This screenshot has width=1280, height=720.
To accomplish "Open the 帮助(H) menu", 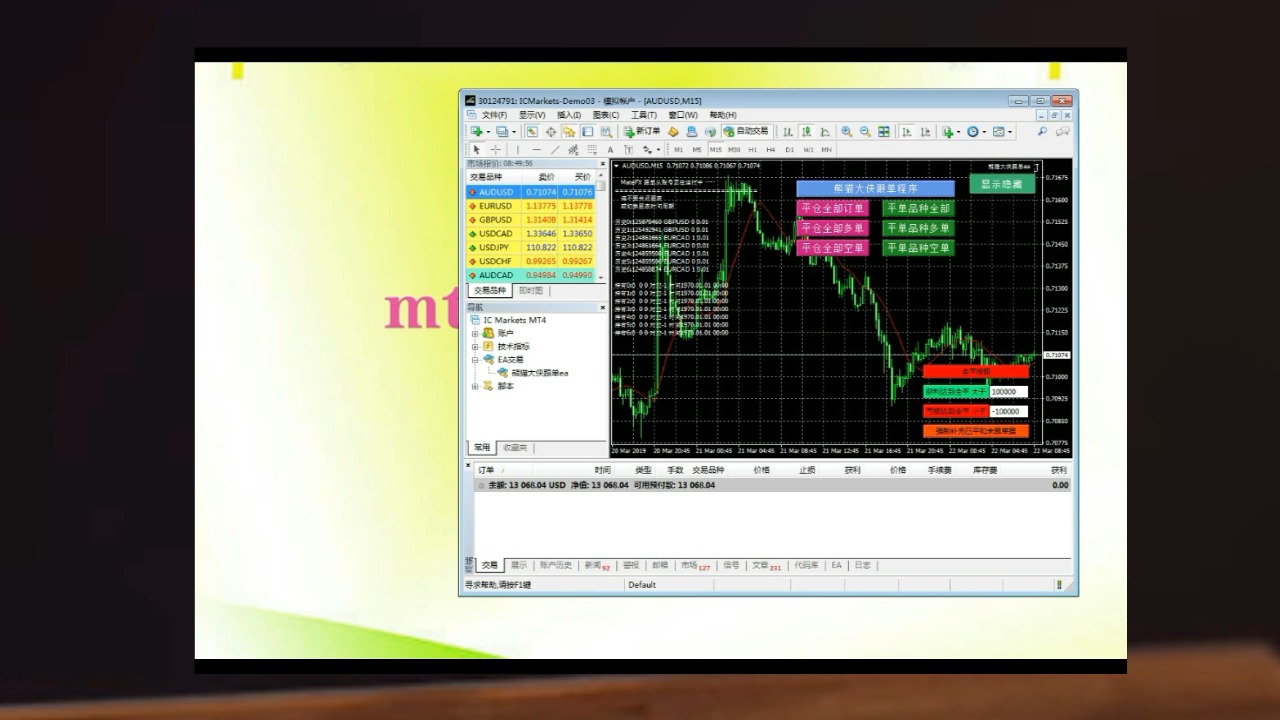I will 723,115.
